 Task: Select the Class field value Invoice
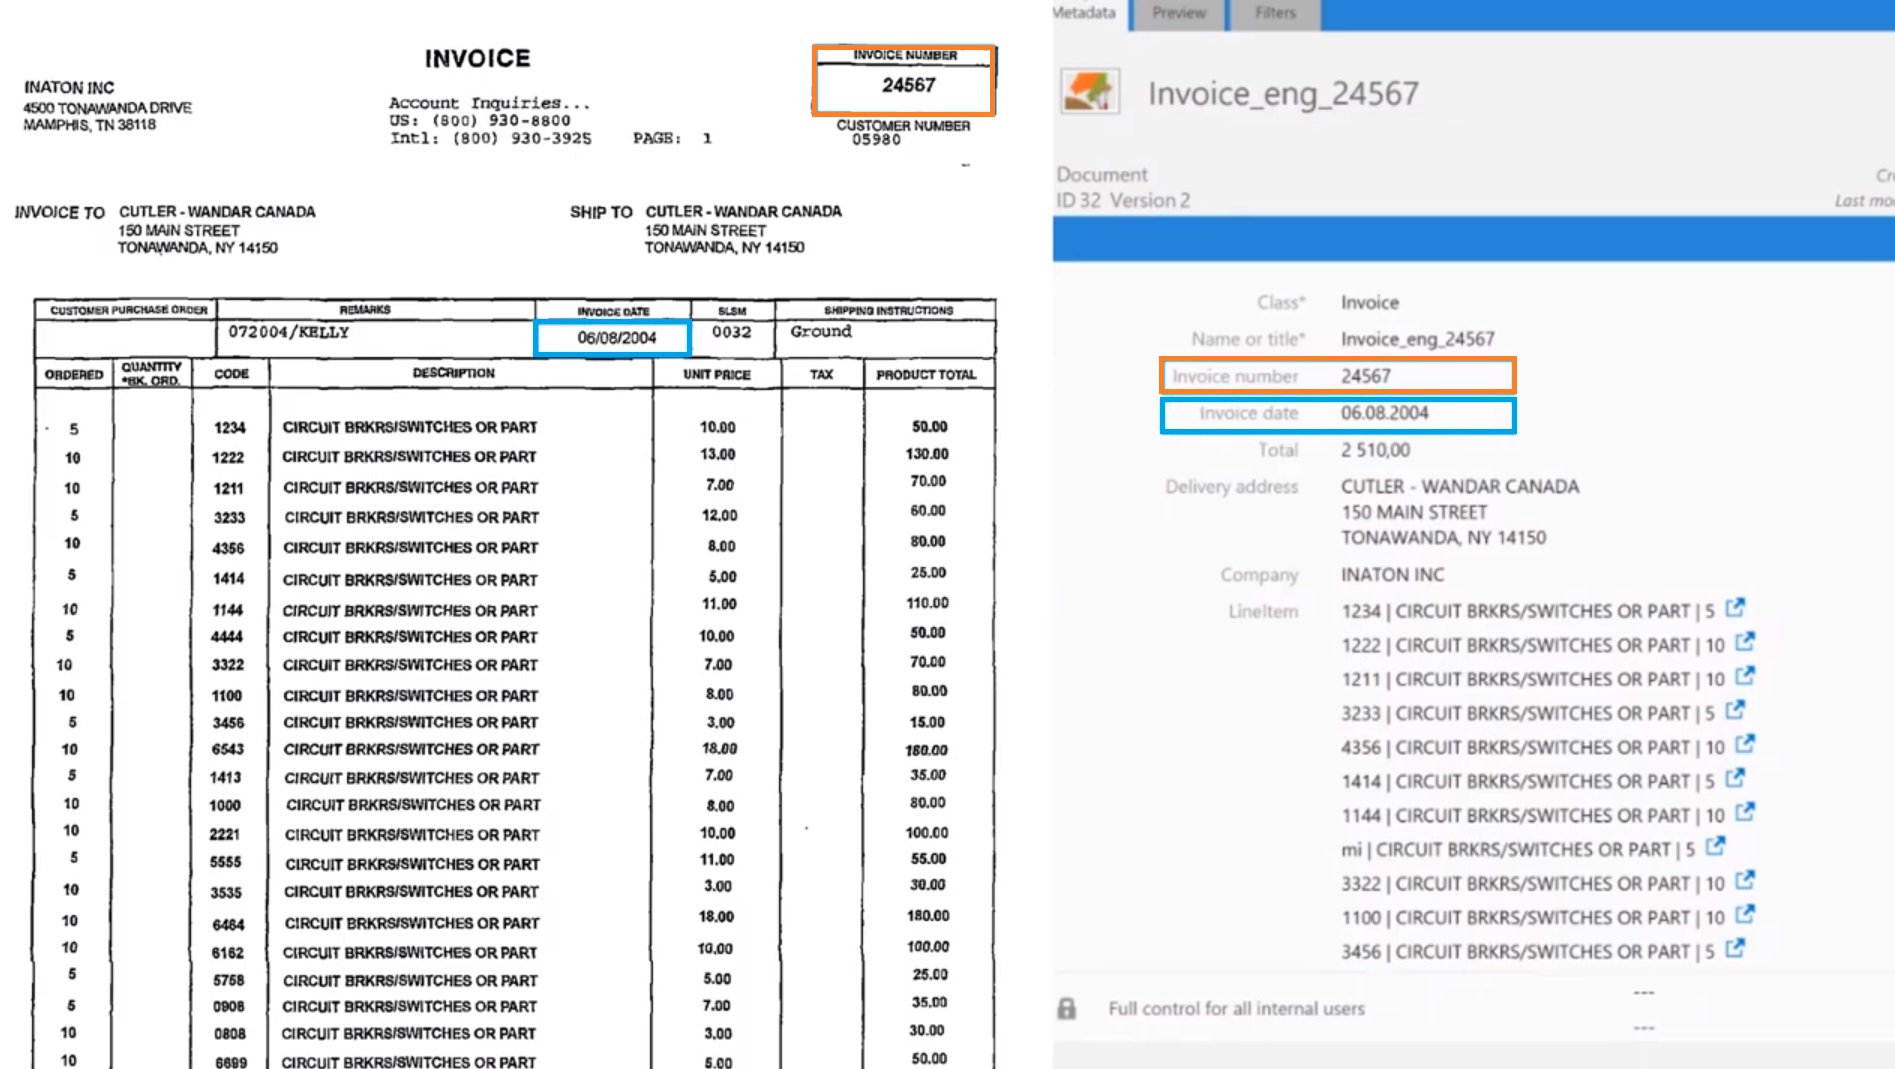1369,302
